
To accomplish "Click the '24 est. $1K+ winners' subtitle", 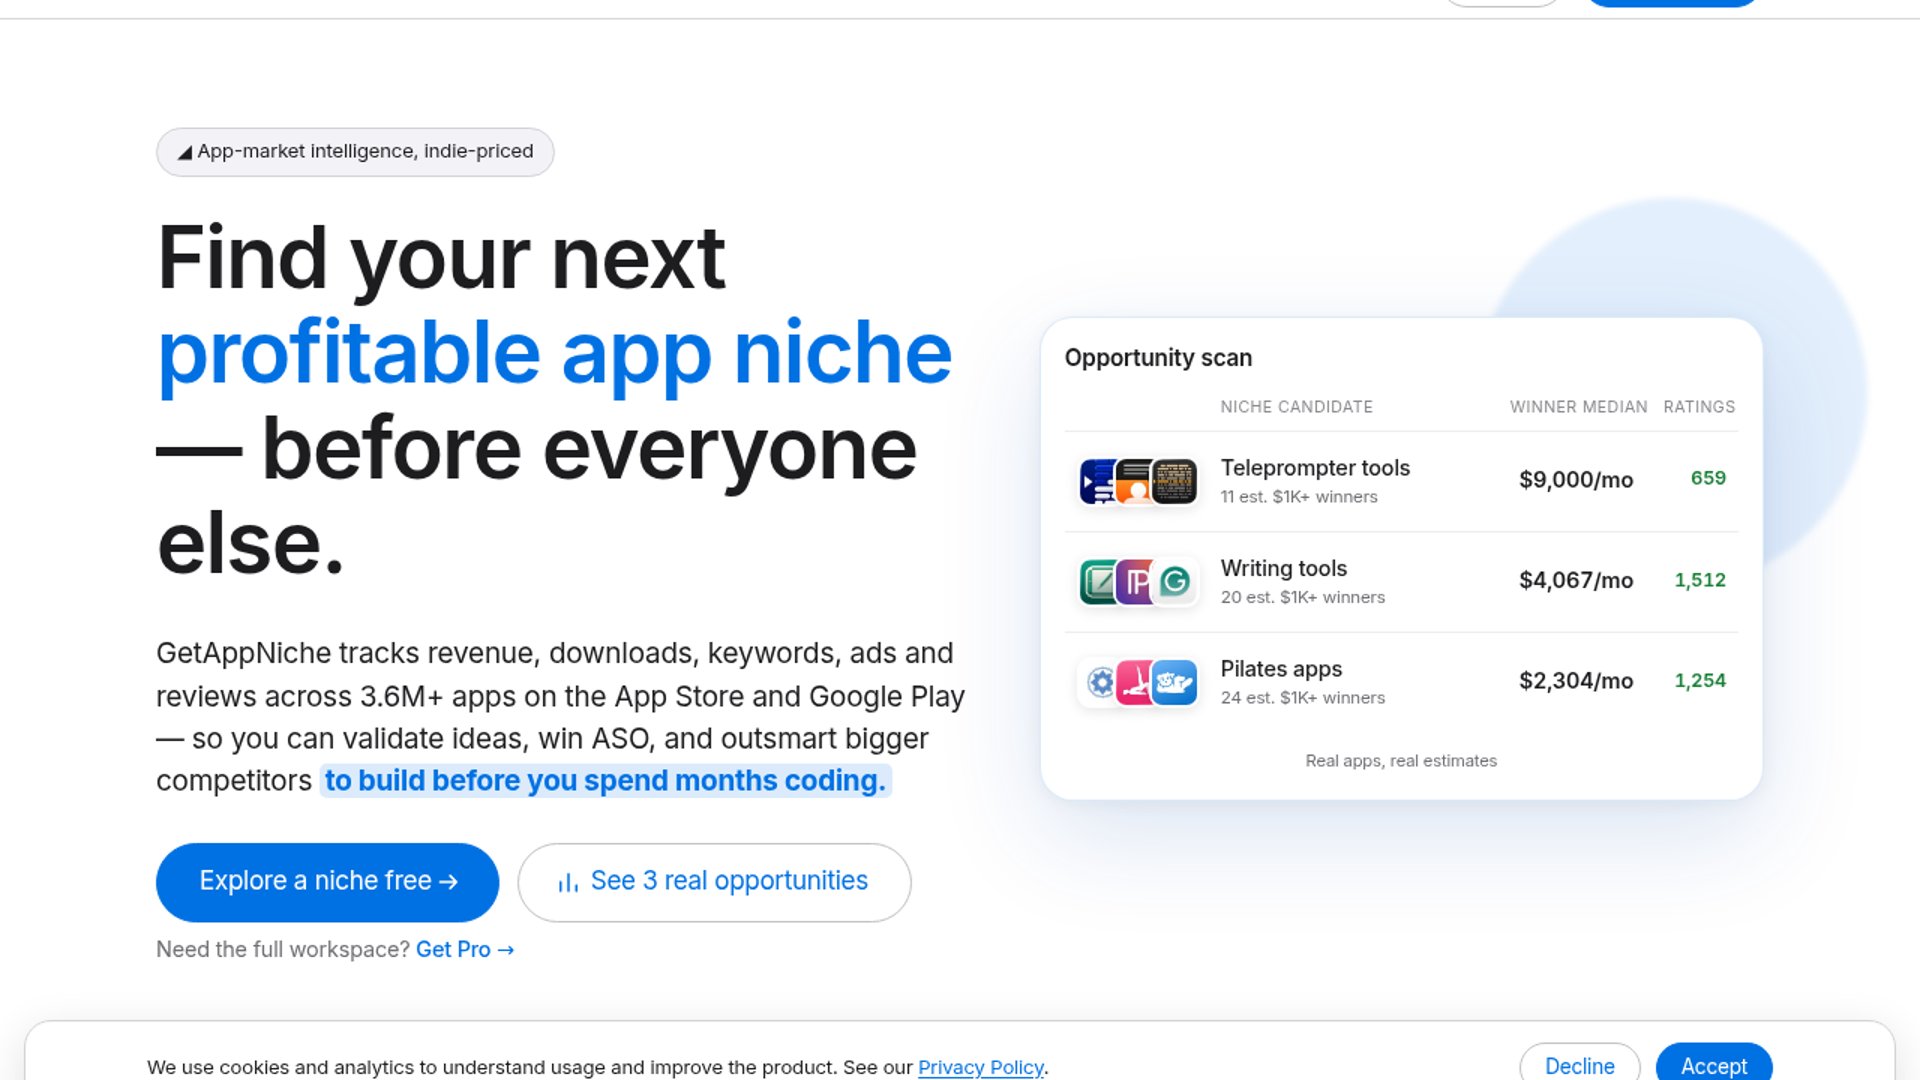I will (x=1303, y=698).
